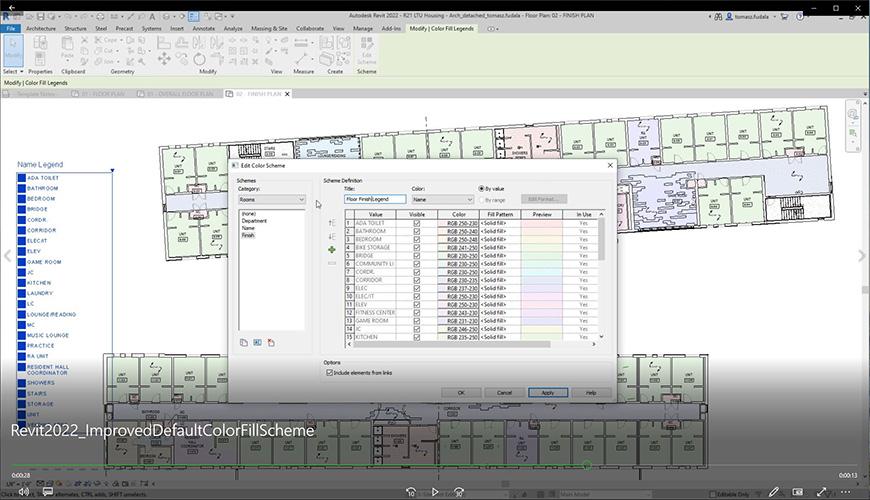Click the Edit Format button
The height and width of the screenshot is (500, 870).
pos(544,199)
